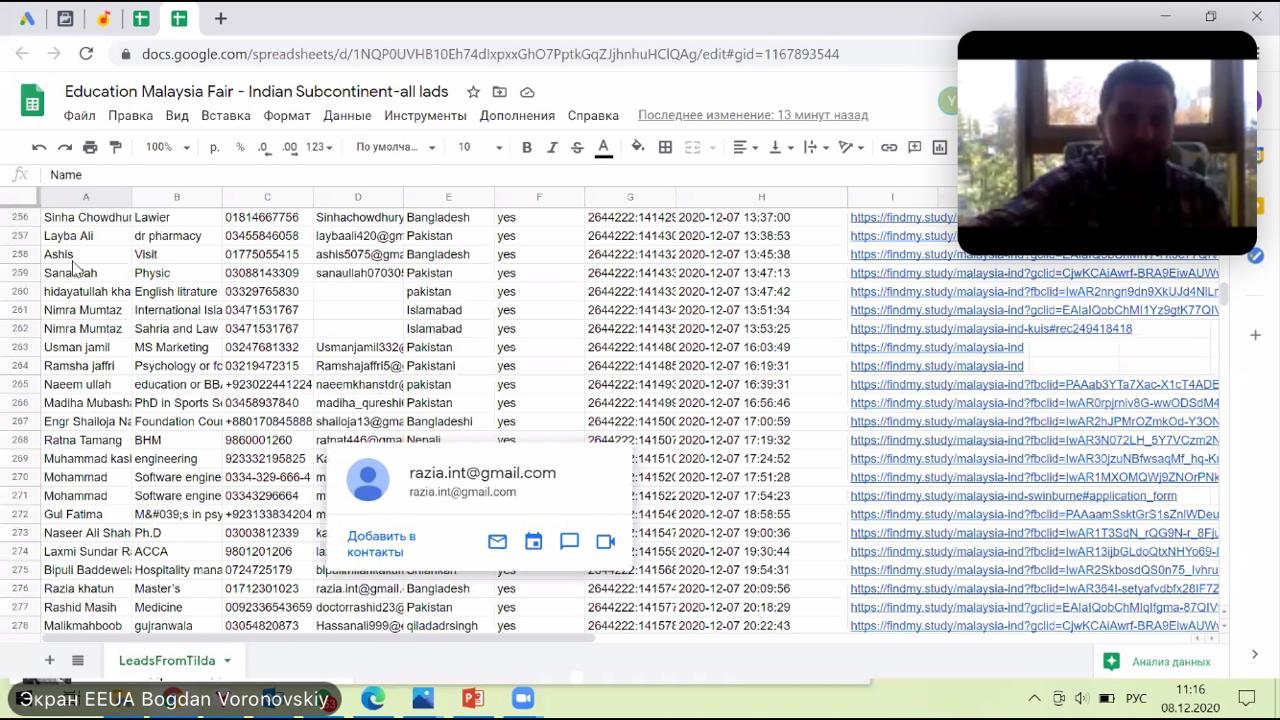Open PowerPoint from the taskbar
Image resolution: width=1280 pixels, height=720 pixels.
click(x=473, y=698)
